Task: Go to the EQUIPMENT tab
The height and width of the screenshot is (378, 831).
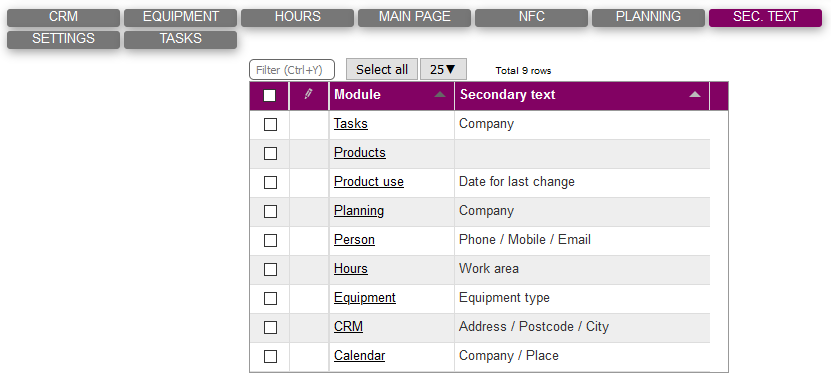Action: tap(181, 17)
